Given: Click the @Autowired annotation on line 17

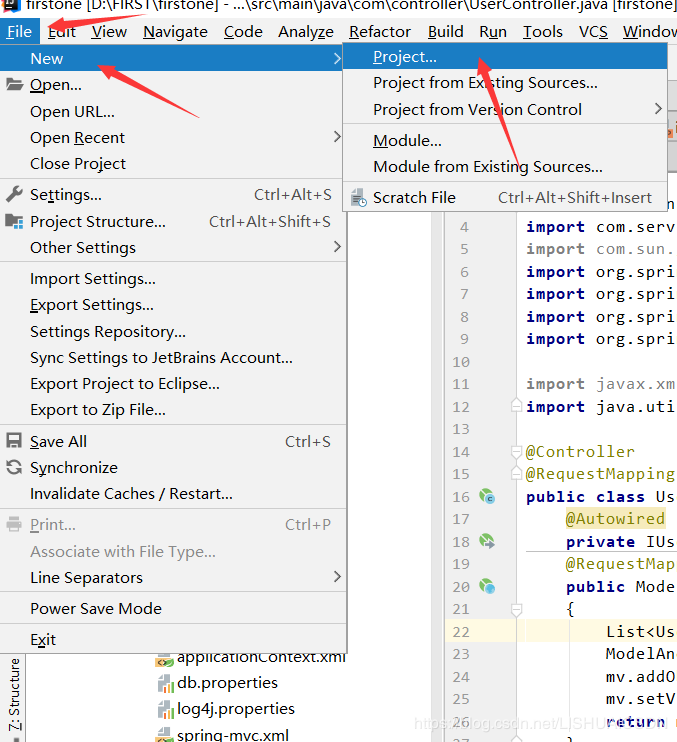Looking at the screenshot, I should [615, 519].
